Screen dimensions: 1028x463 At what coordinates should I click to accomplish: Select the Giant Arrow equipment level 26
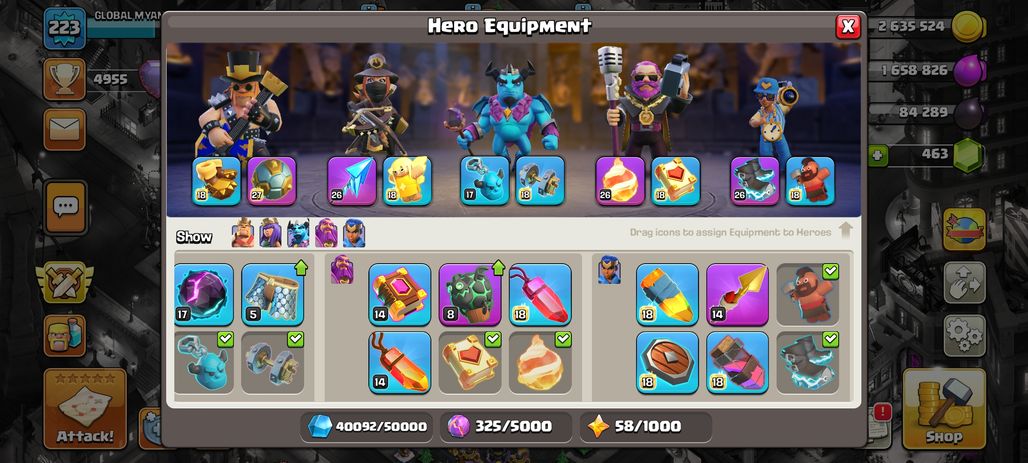(351, 181)
